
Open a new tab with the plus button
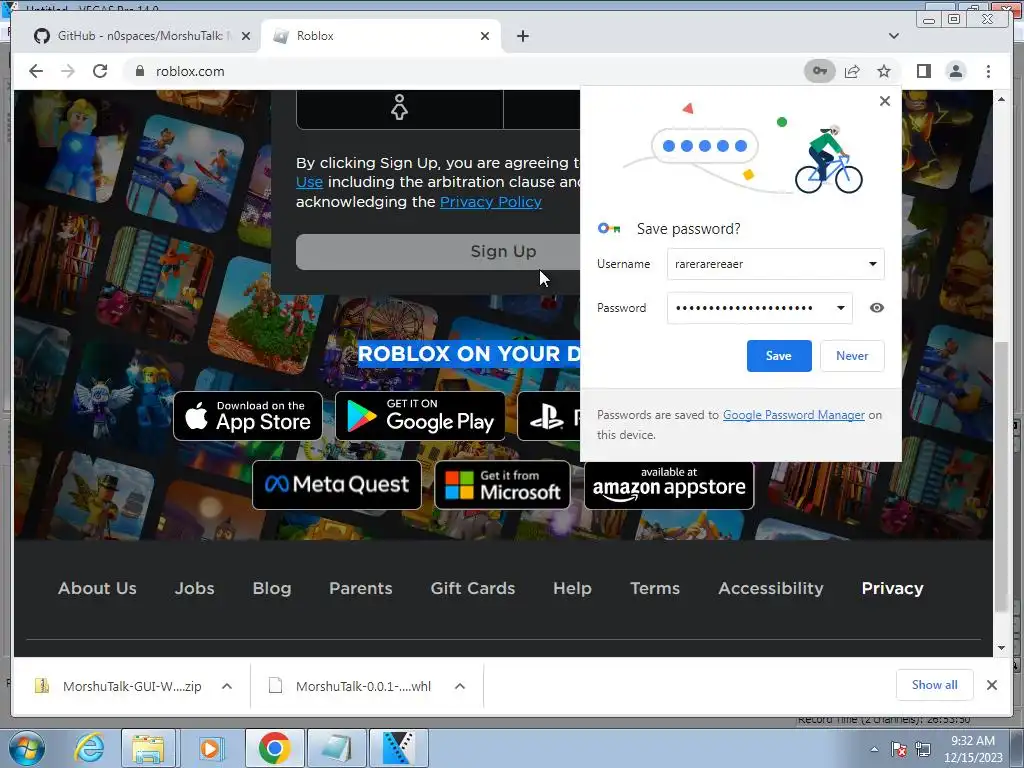coord(522,36)
